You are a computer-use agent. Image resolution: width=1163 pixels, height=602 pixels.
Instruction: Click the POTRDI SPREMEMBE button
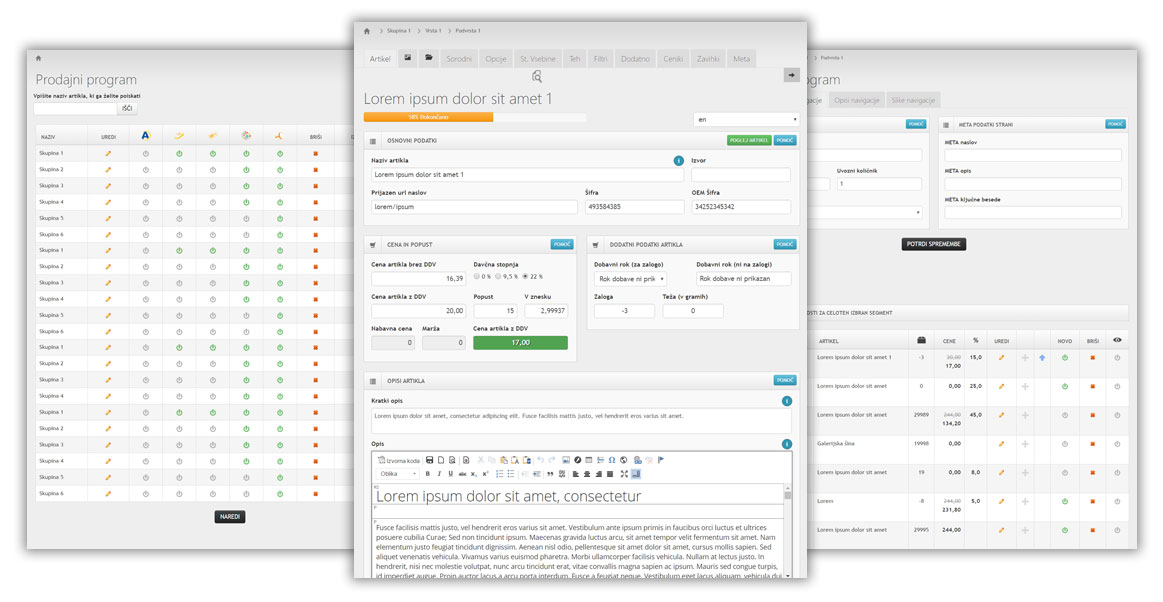coord(934,244)
